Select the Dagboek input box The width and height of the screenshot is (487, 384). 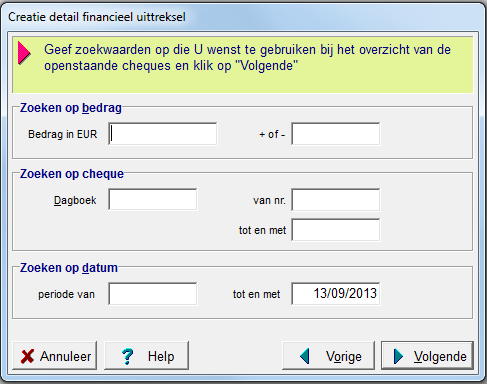click(153, 200)
